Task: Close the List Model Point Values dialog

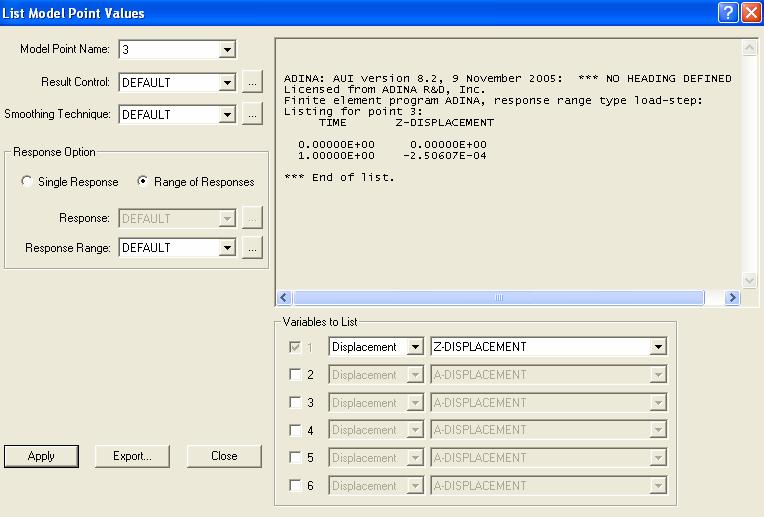Action: (x=751, y=13)
